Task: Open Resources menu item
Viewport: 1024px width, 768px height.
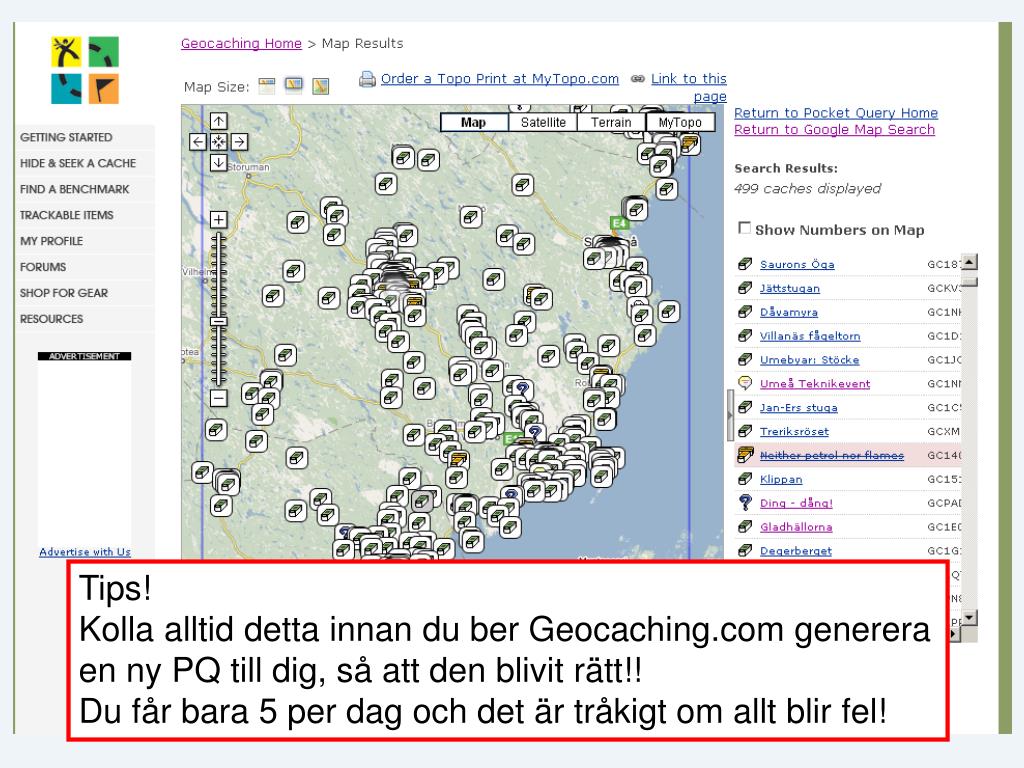Action: (52, 319)
